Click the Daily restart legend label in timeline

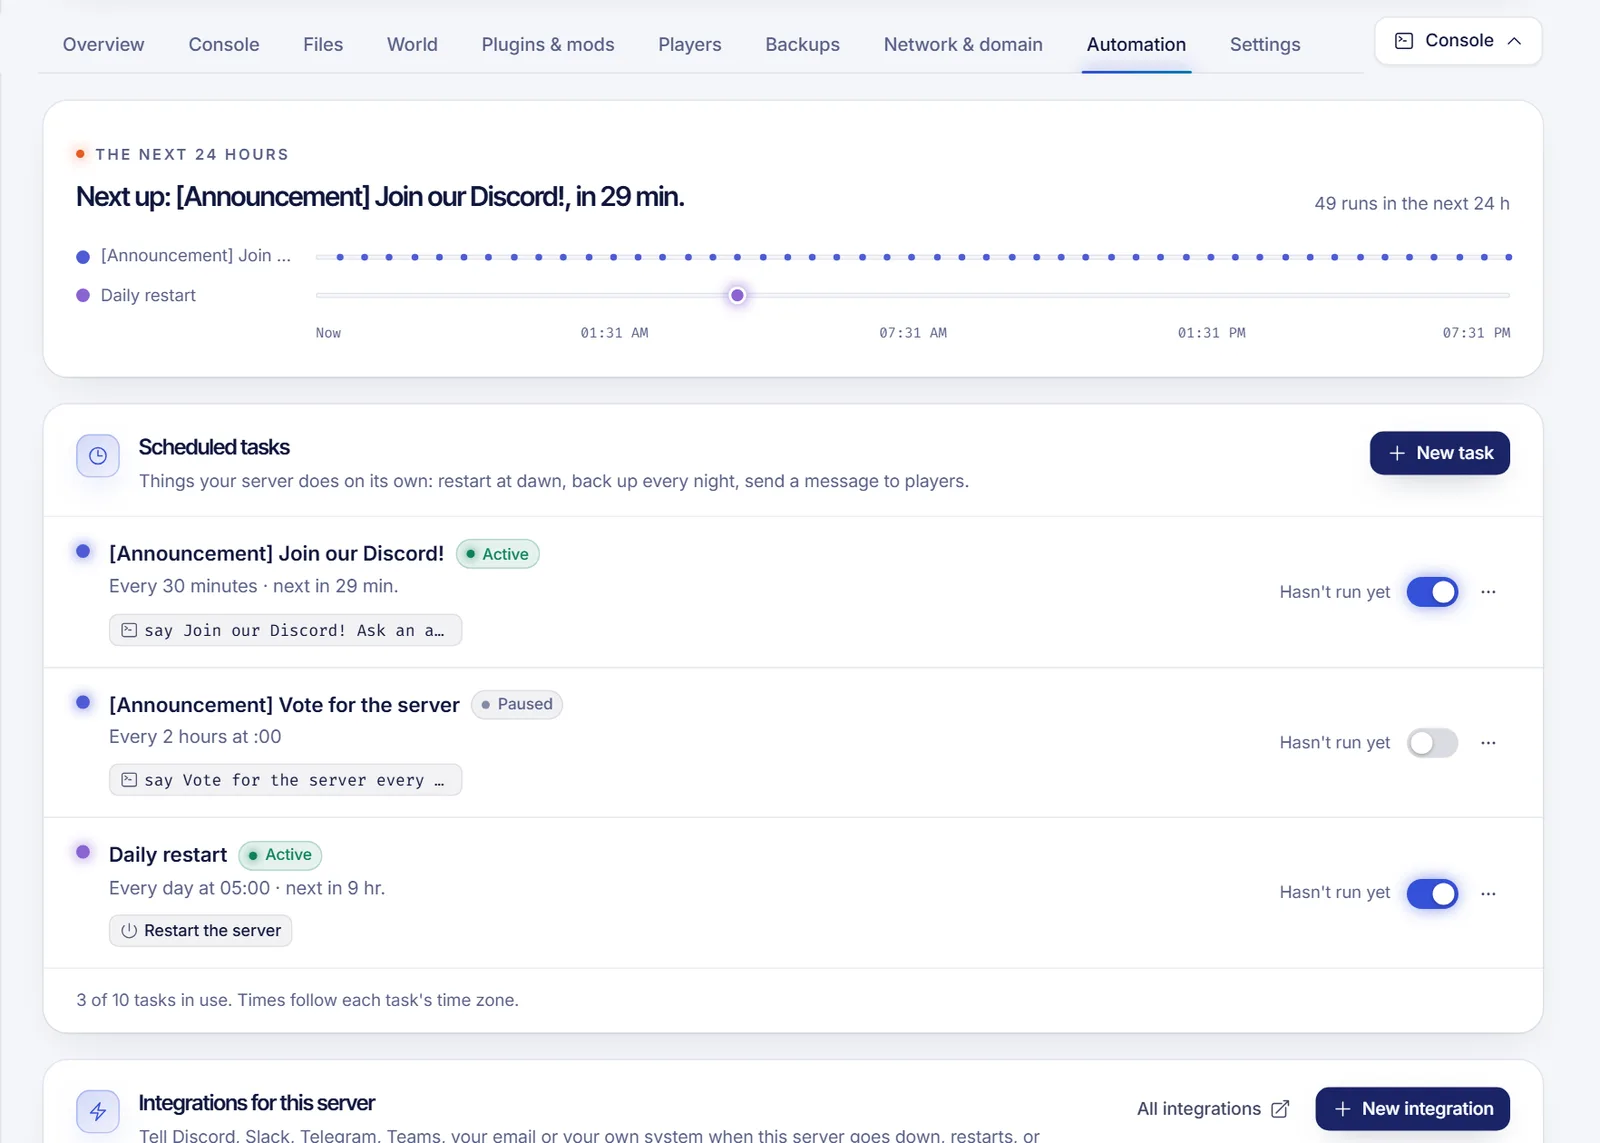point(148,295)
